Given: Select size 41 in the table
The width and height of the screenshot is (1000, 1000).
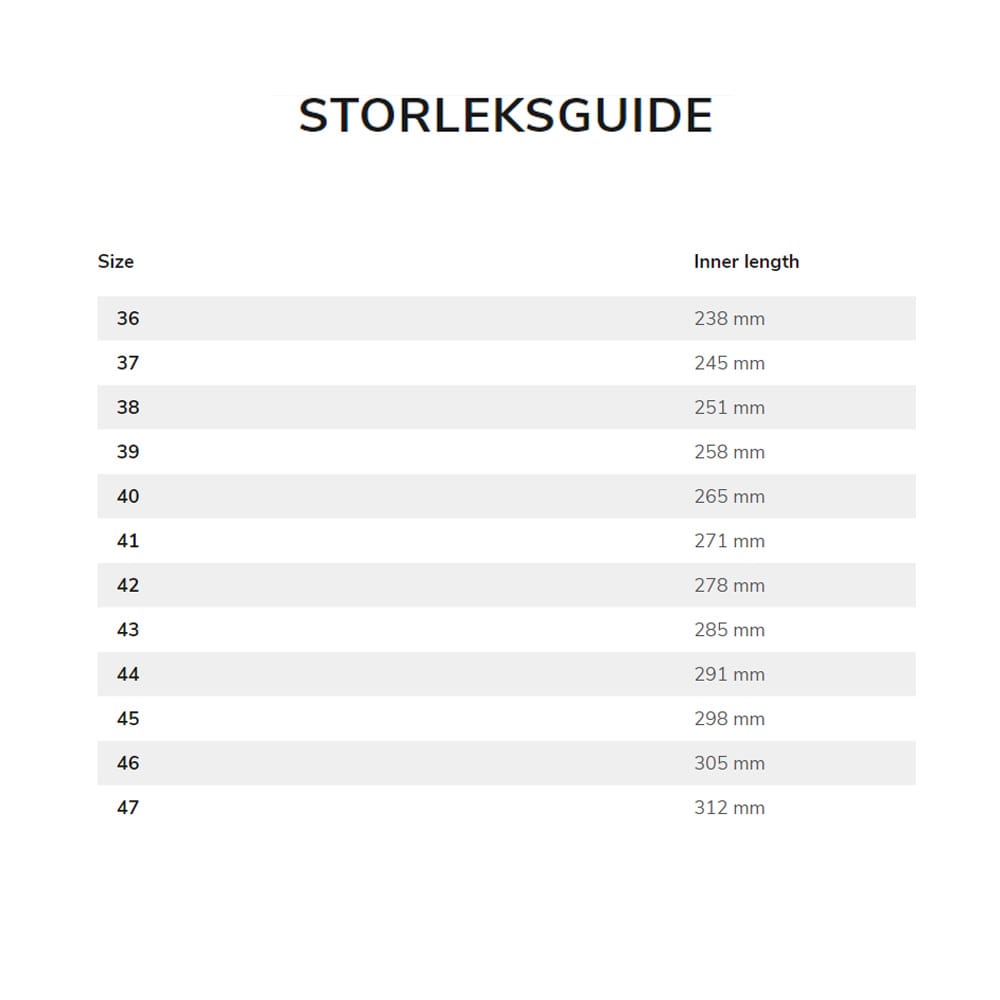Looking at the screenshot, I should tap(128, 541).
